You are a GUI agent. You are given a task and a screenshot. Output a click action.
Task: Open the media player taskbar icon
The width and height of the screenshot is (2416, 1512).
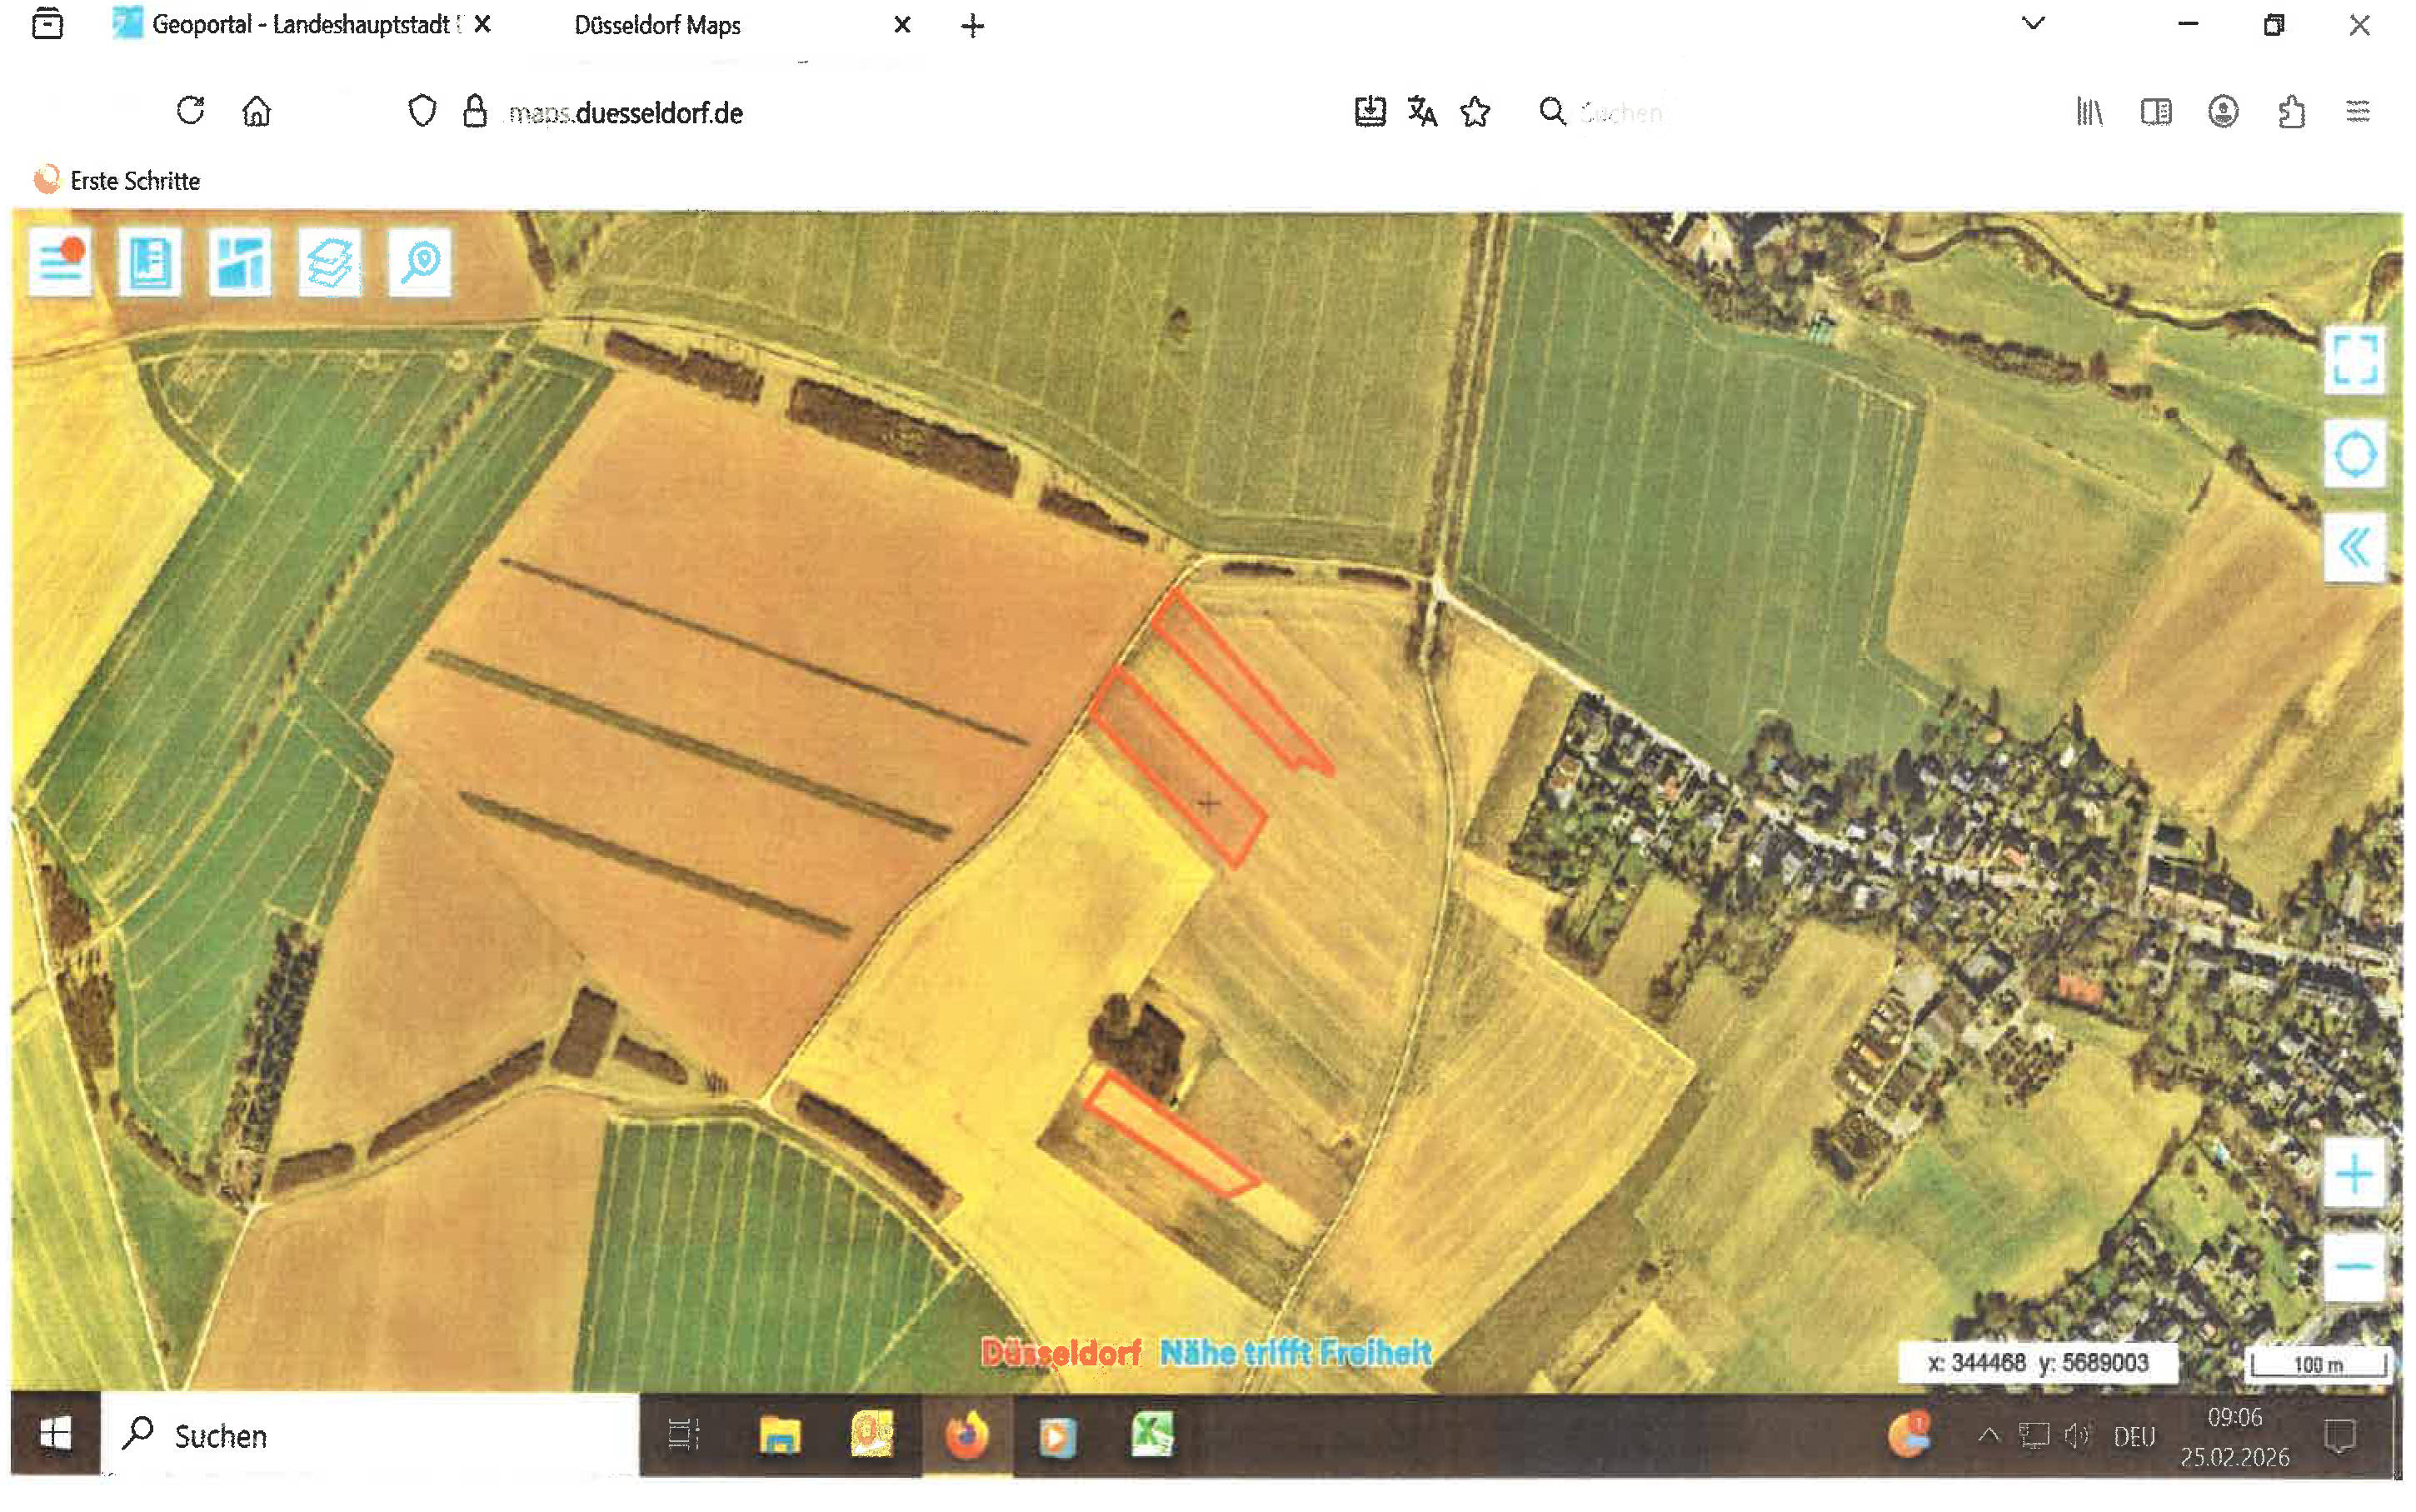pos(1057,1437)
